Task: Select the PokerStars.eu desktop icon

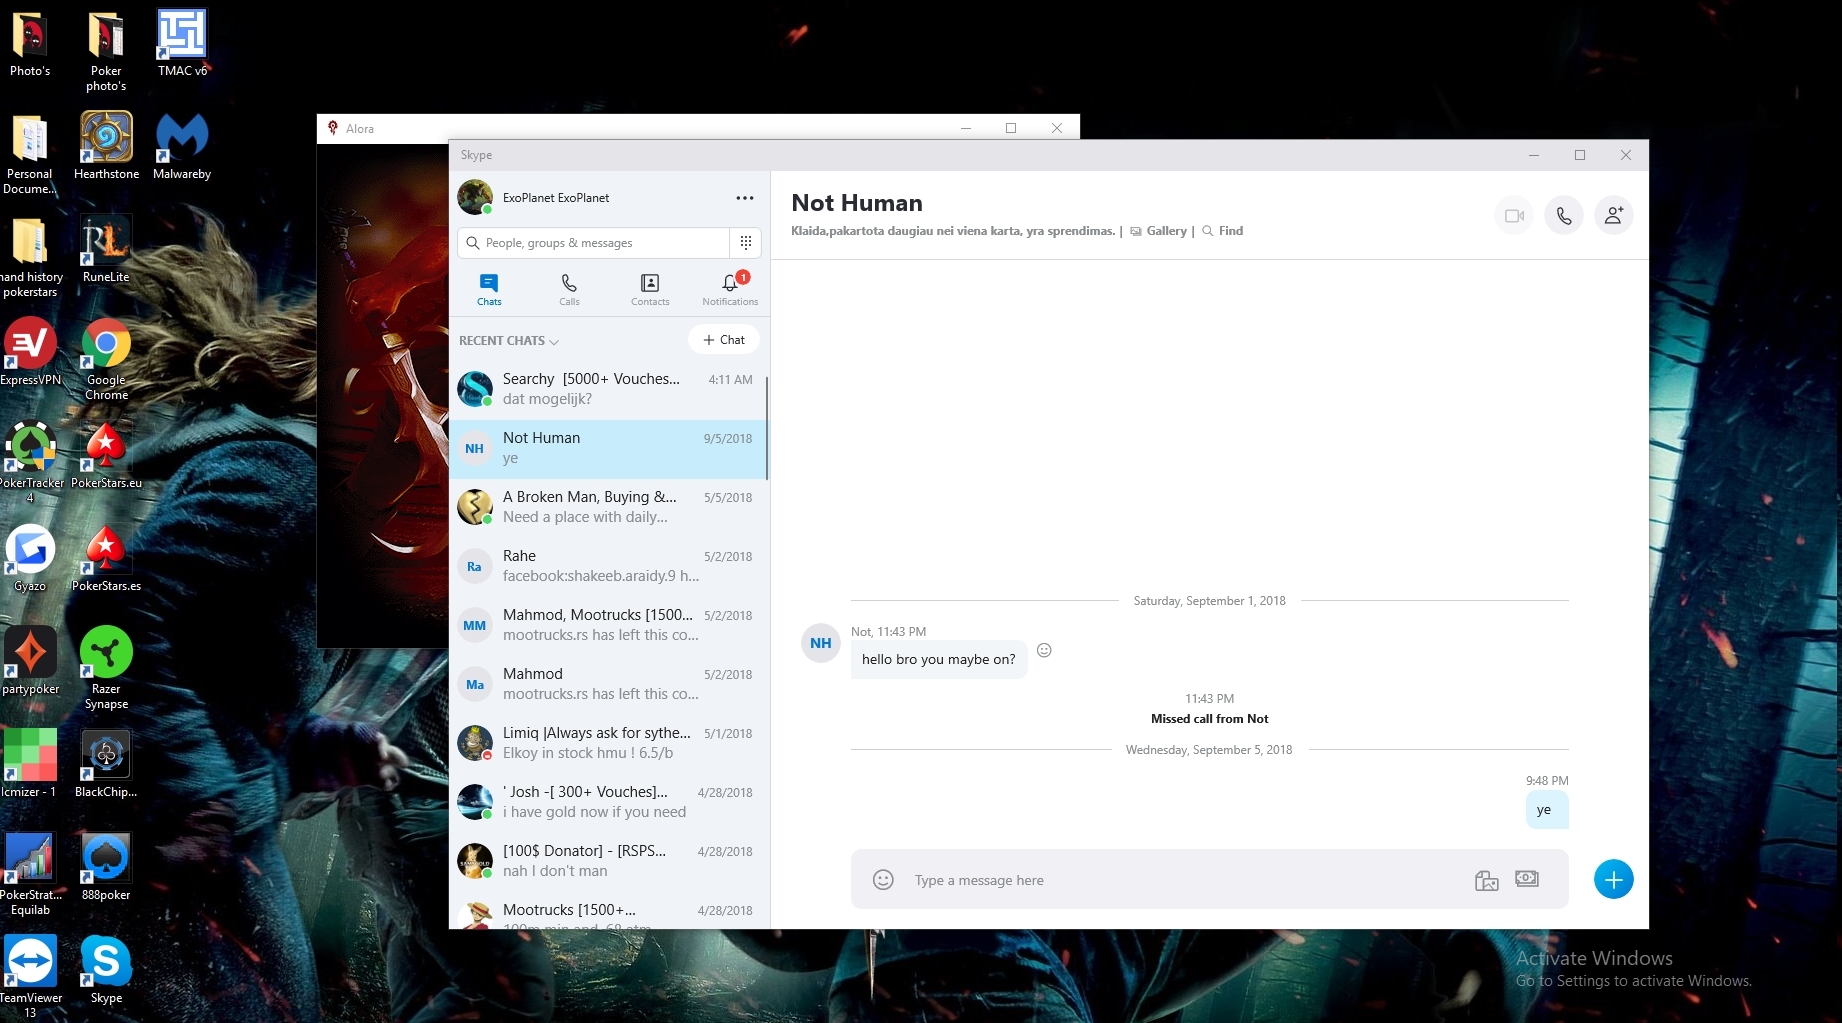Action: [106, 455]
